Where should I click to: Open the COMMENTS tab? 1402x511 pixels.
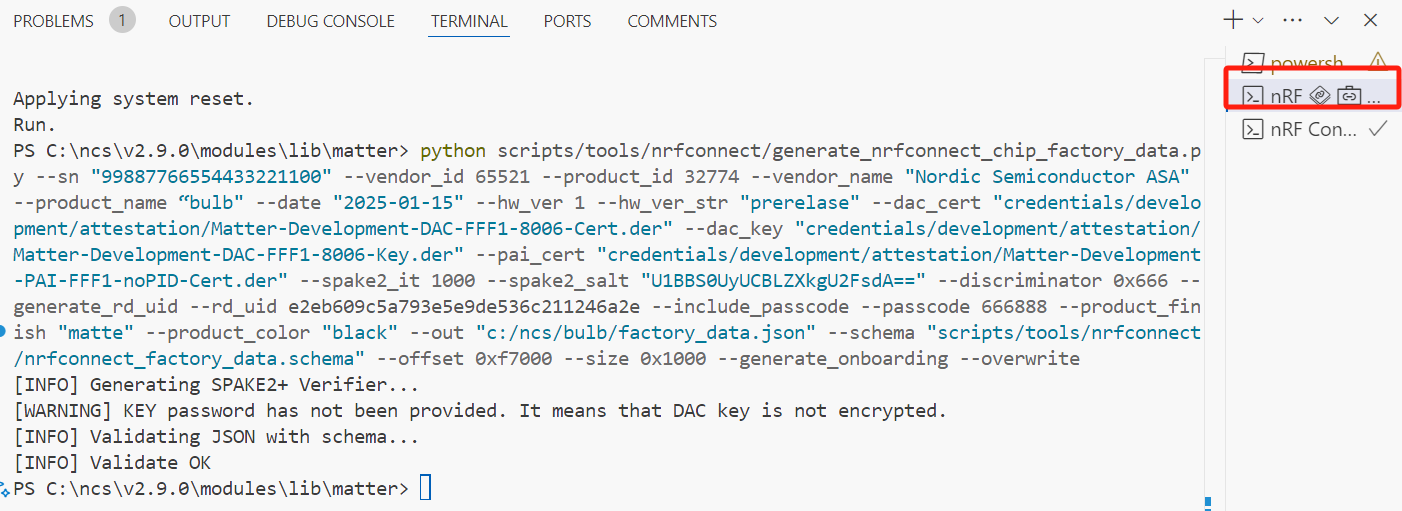(672, 21)
